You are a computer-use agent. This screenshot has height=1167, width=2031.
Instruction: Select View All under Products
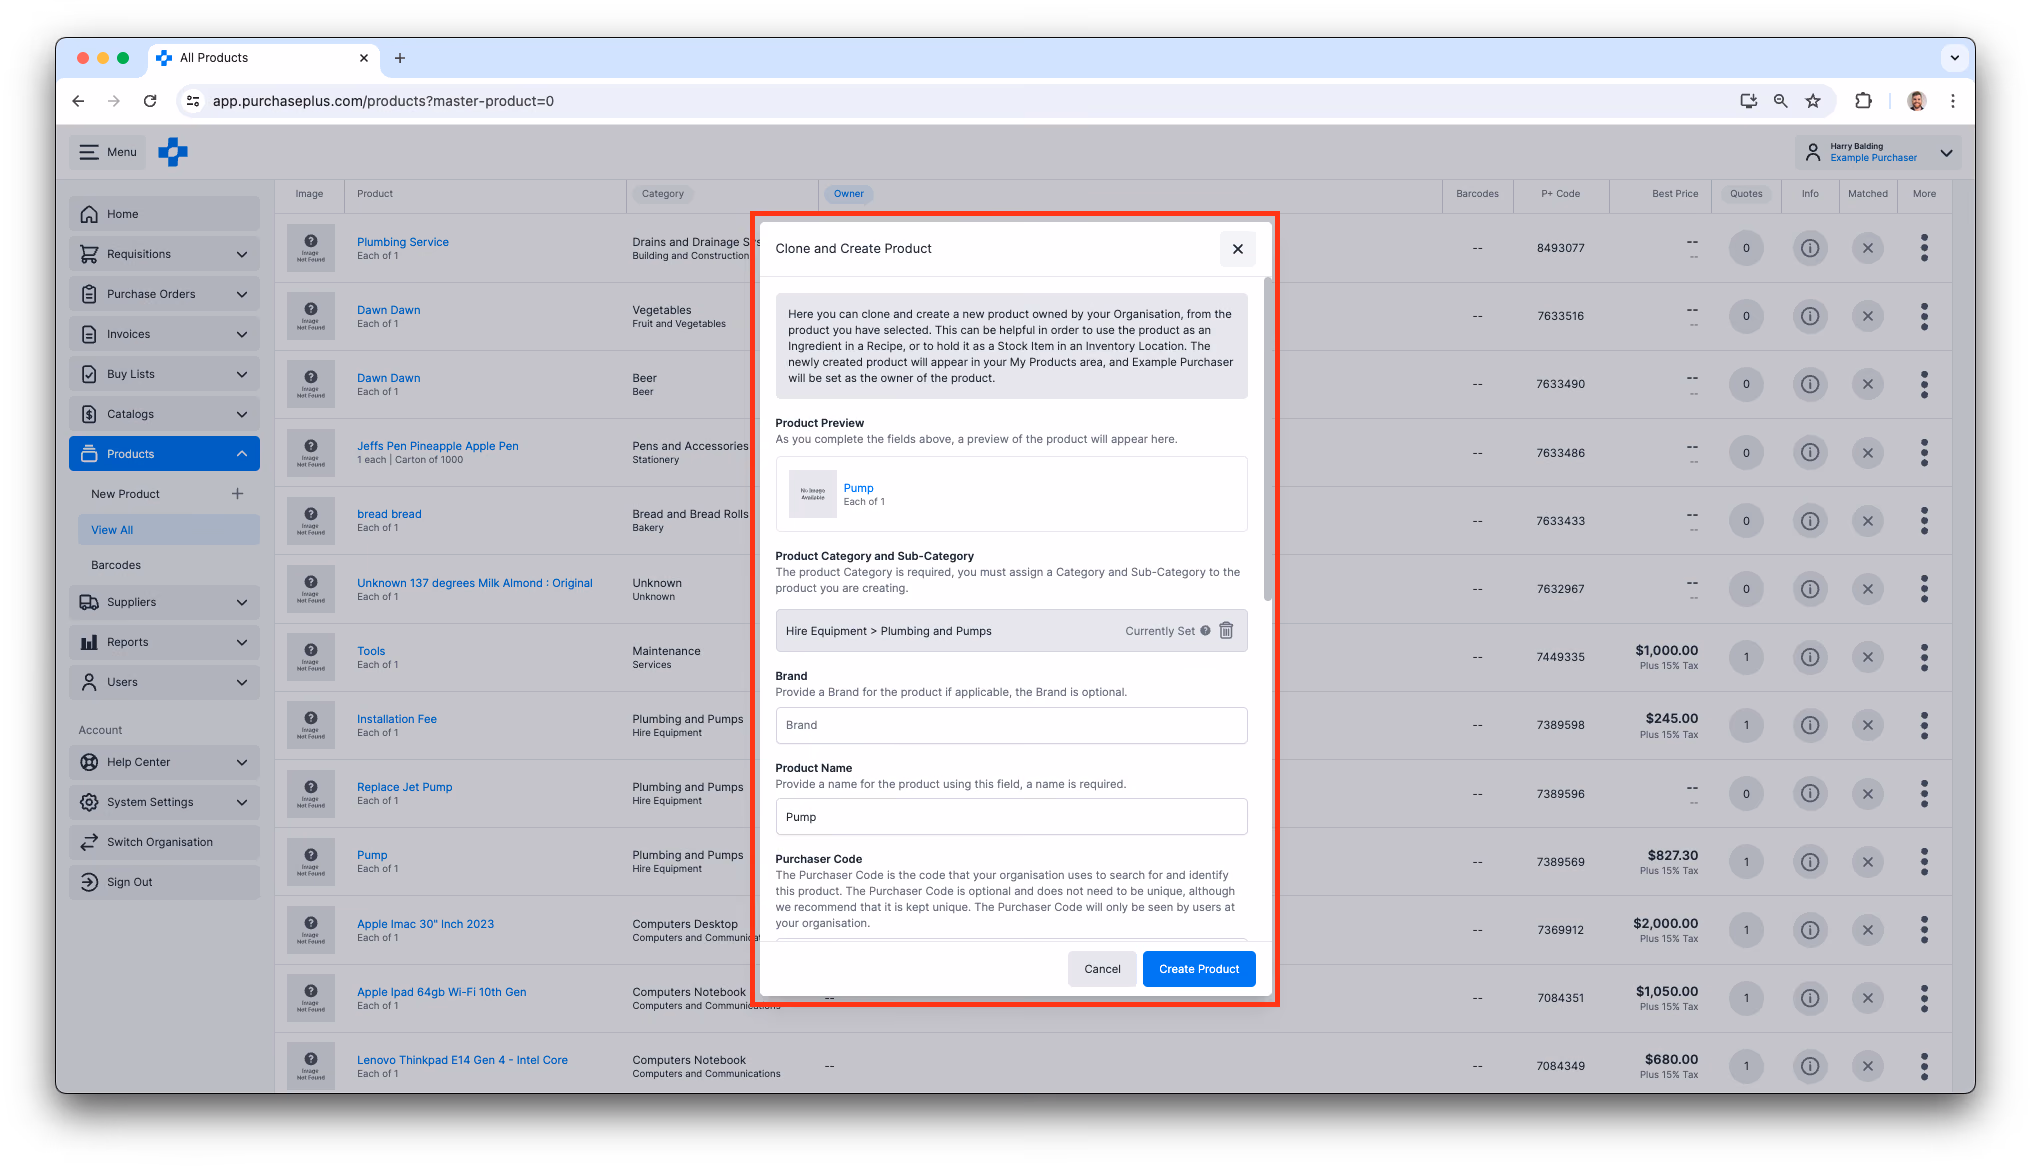click(168, 530)
